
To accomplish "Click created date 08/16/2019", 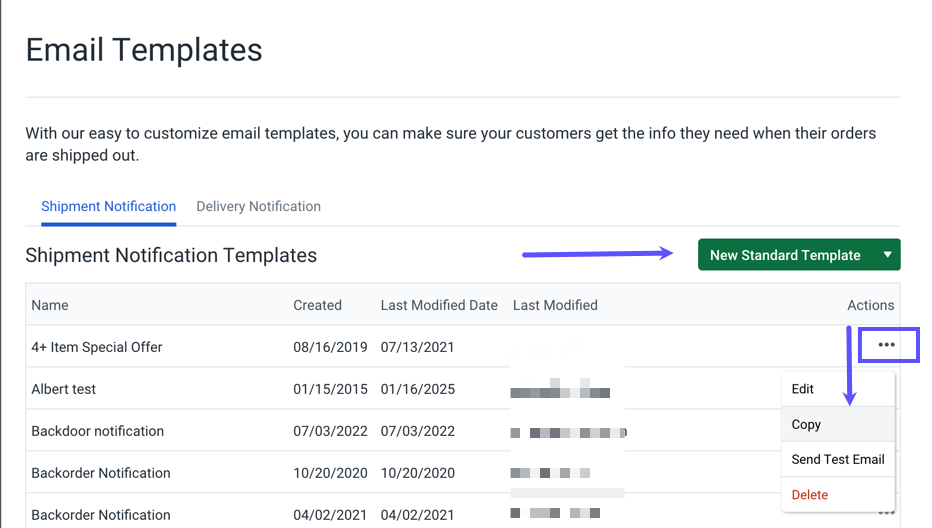I will pos(330,347).
